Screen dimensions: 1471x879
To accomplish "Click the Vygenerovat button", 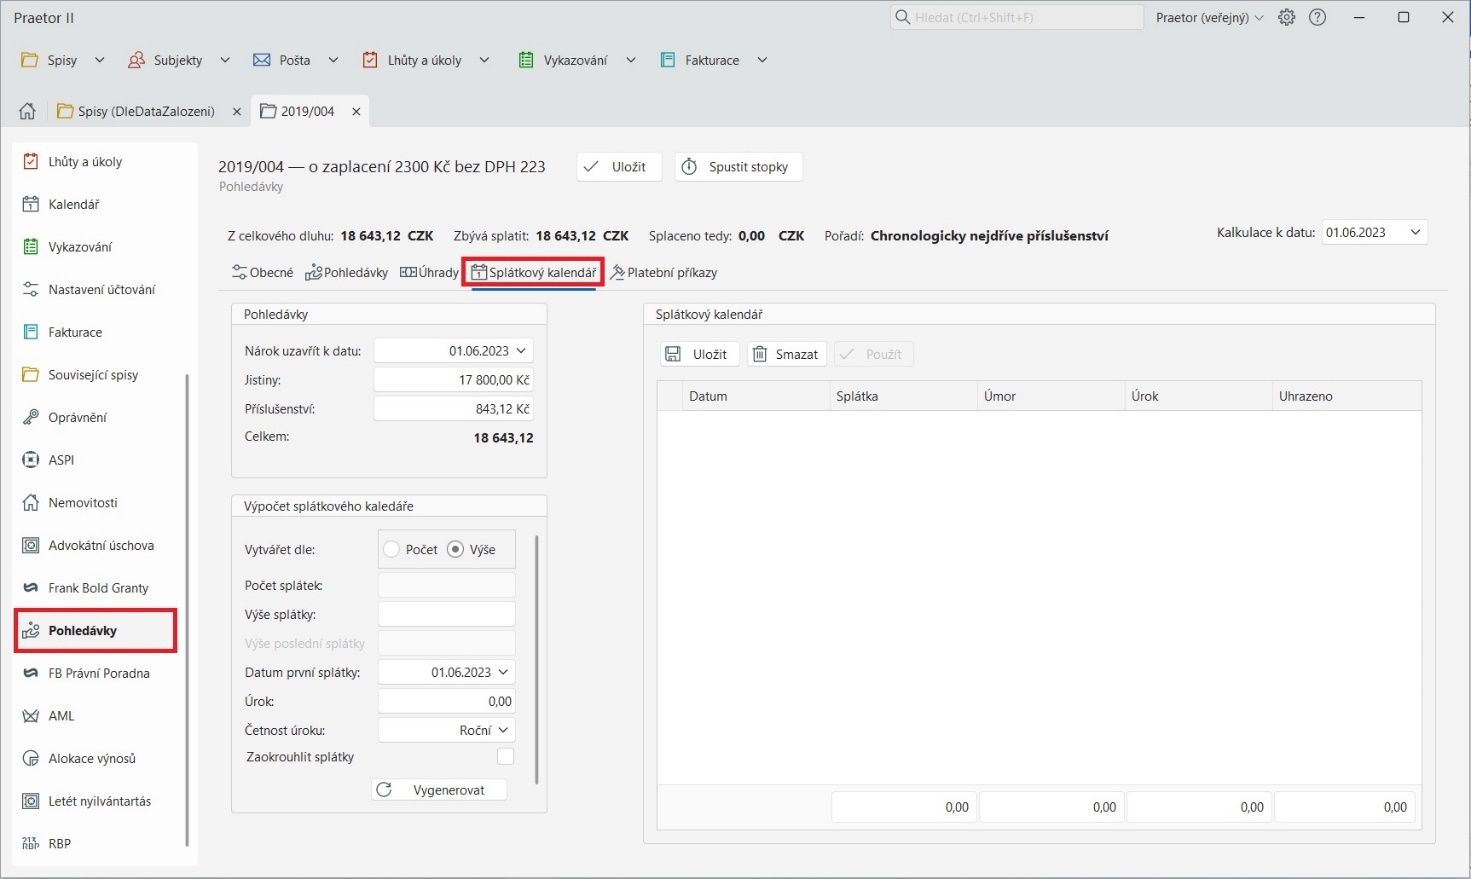I will tap(439, 790).
